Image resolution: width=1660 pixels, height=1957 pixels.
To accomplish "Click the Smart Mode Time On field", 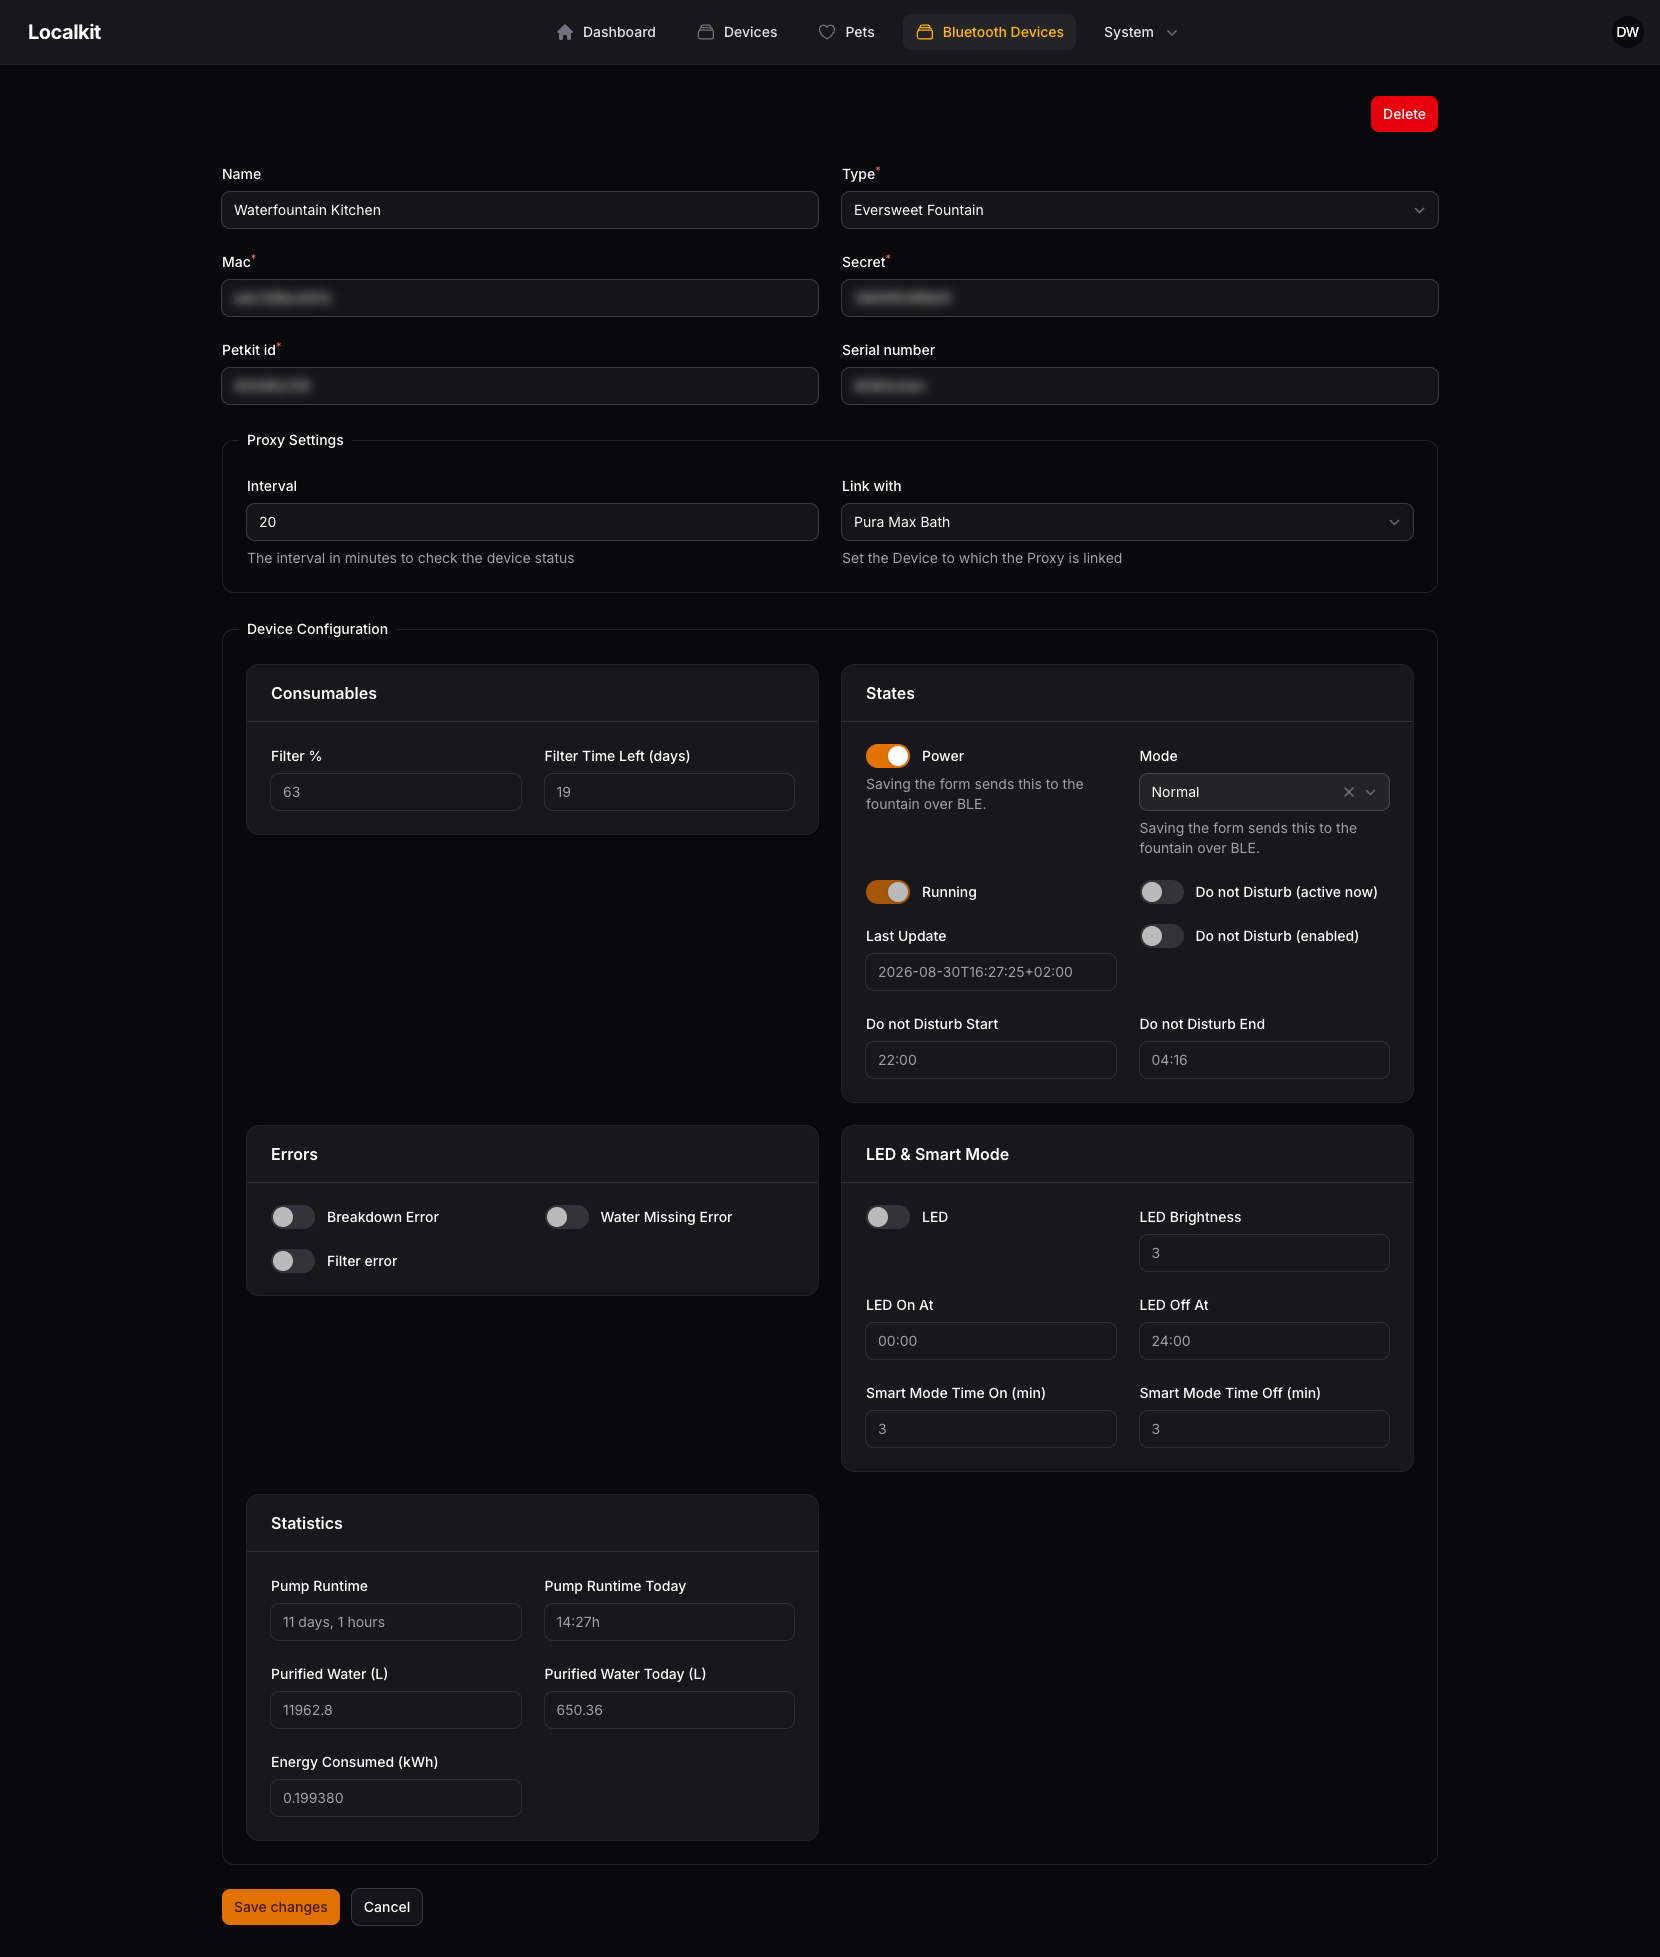I will point(991,1429).
